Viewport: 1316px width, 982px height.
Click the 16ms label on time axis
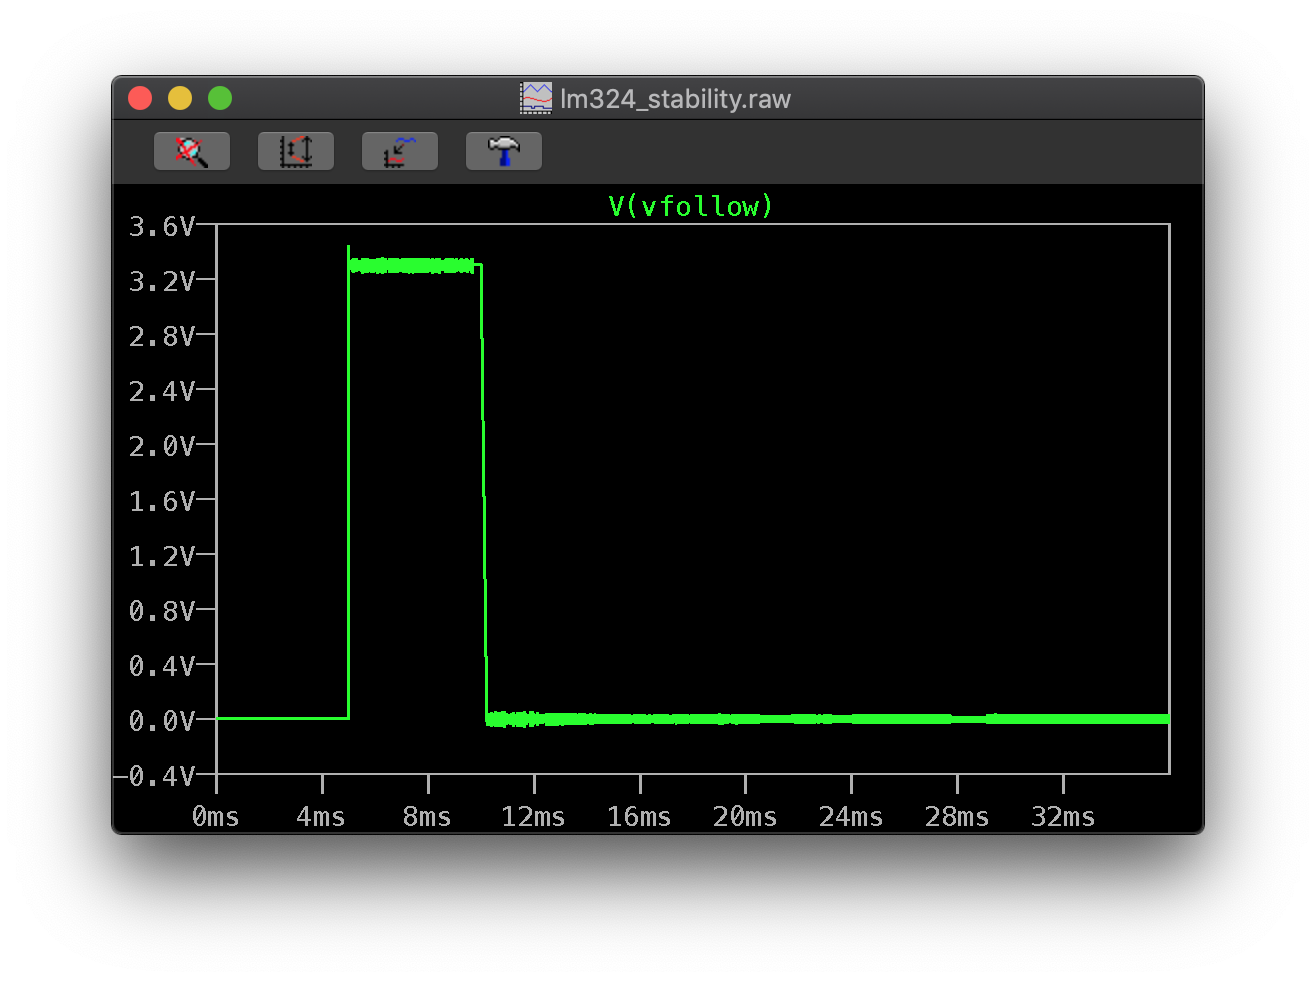pyautogui.click(x=639, y=817)
